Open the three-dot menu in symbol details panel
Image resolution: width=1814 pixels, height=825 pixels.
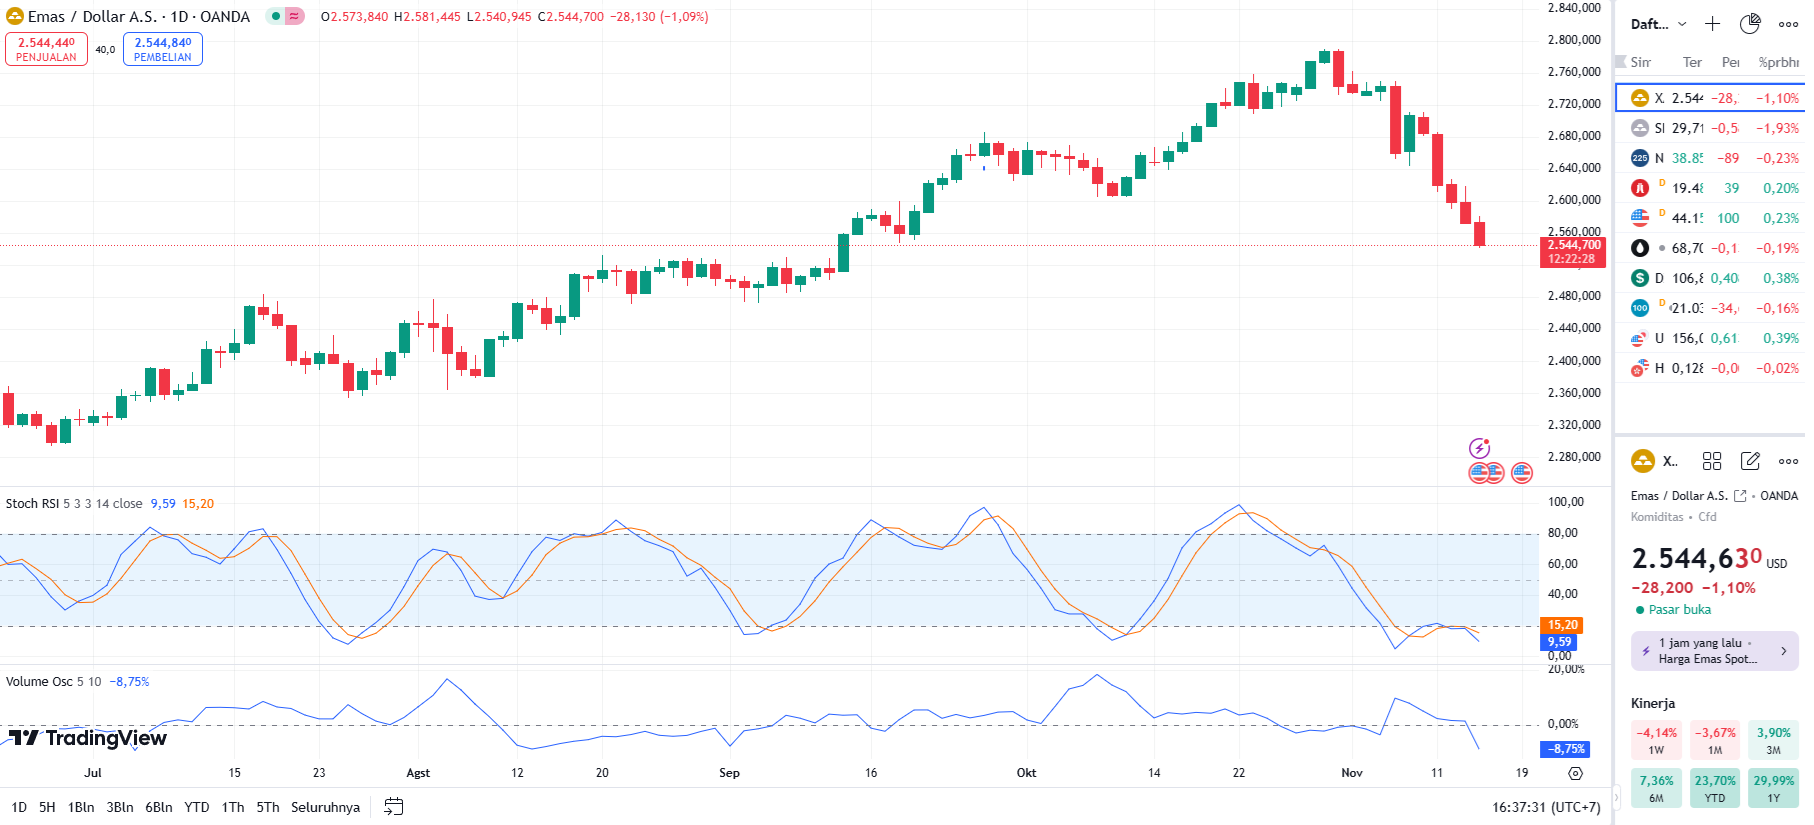pos(1788,461)
